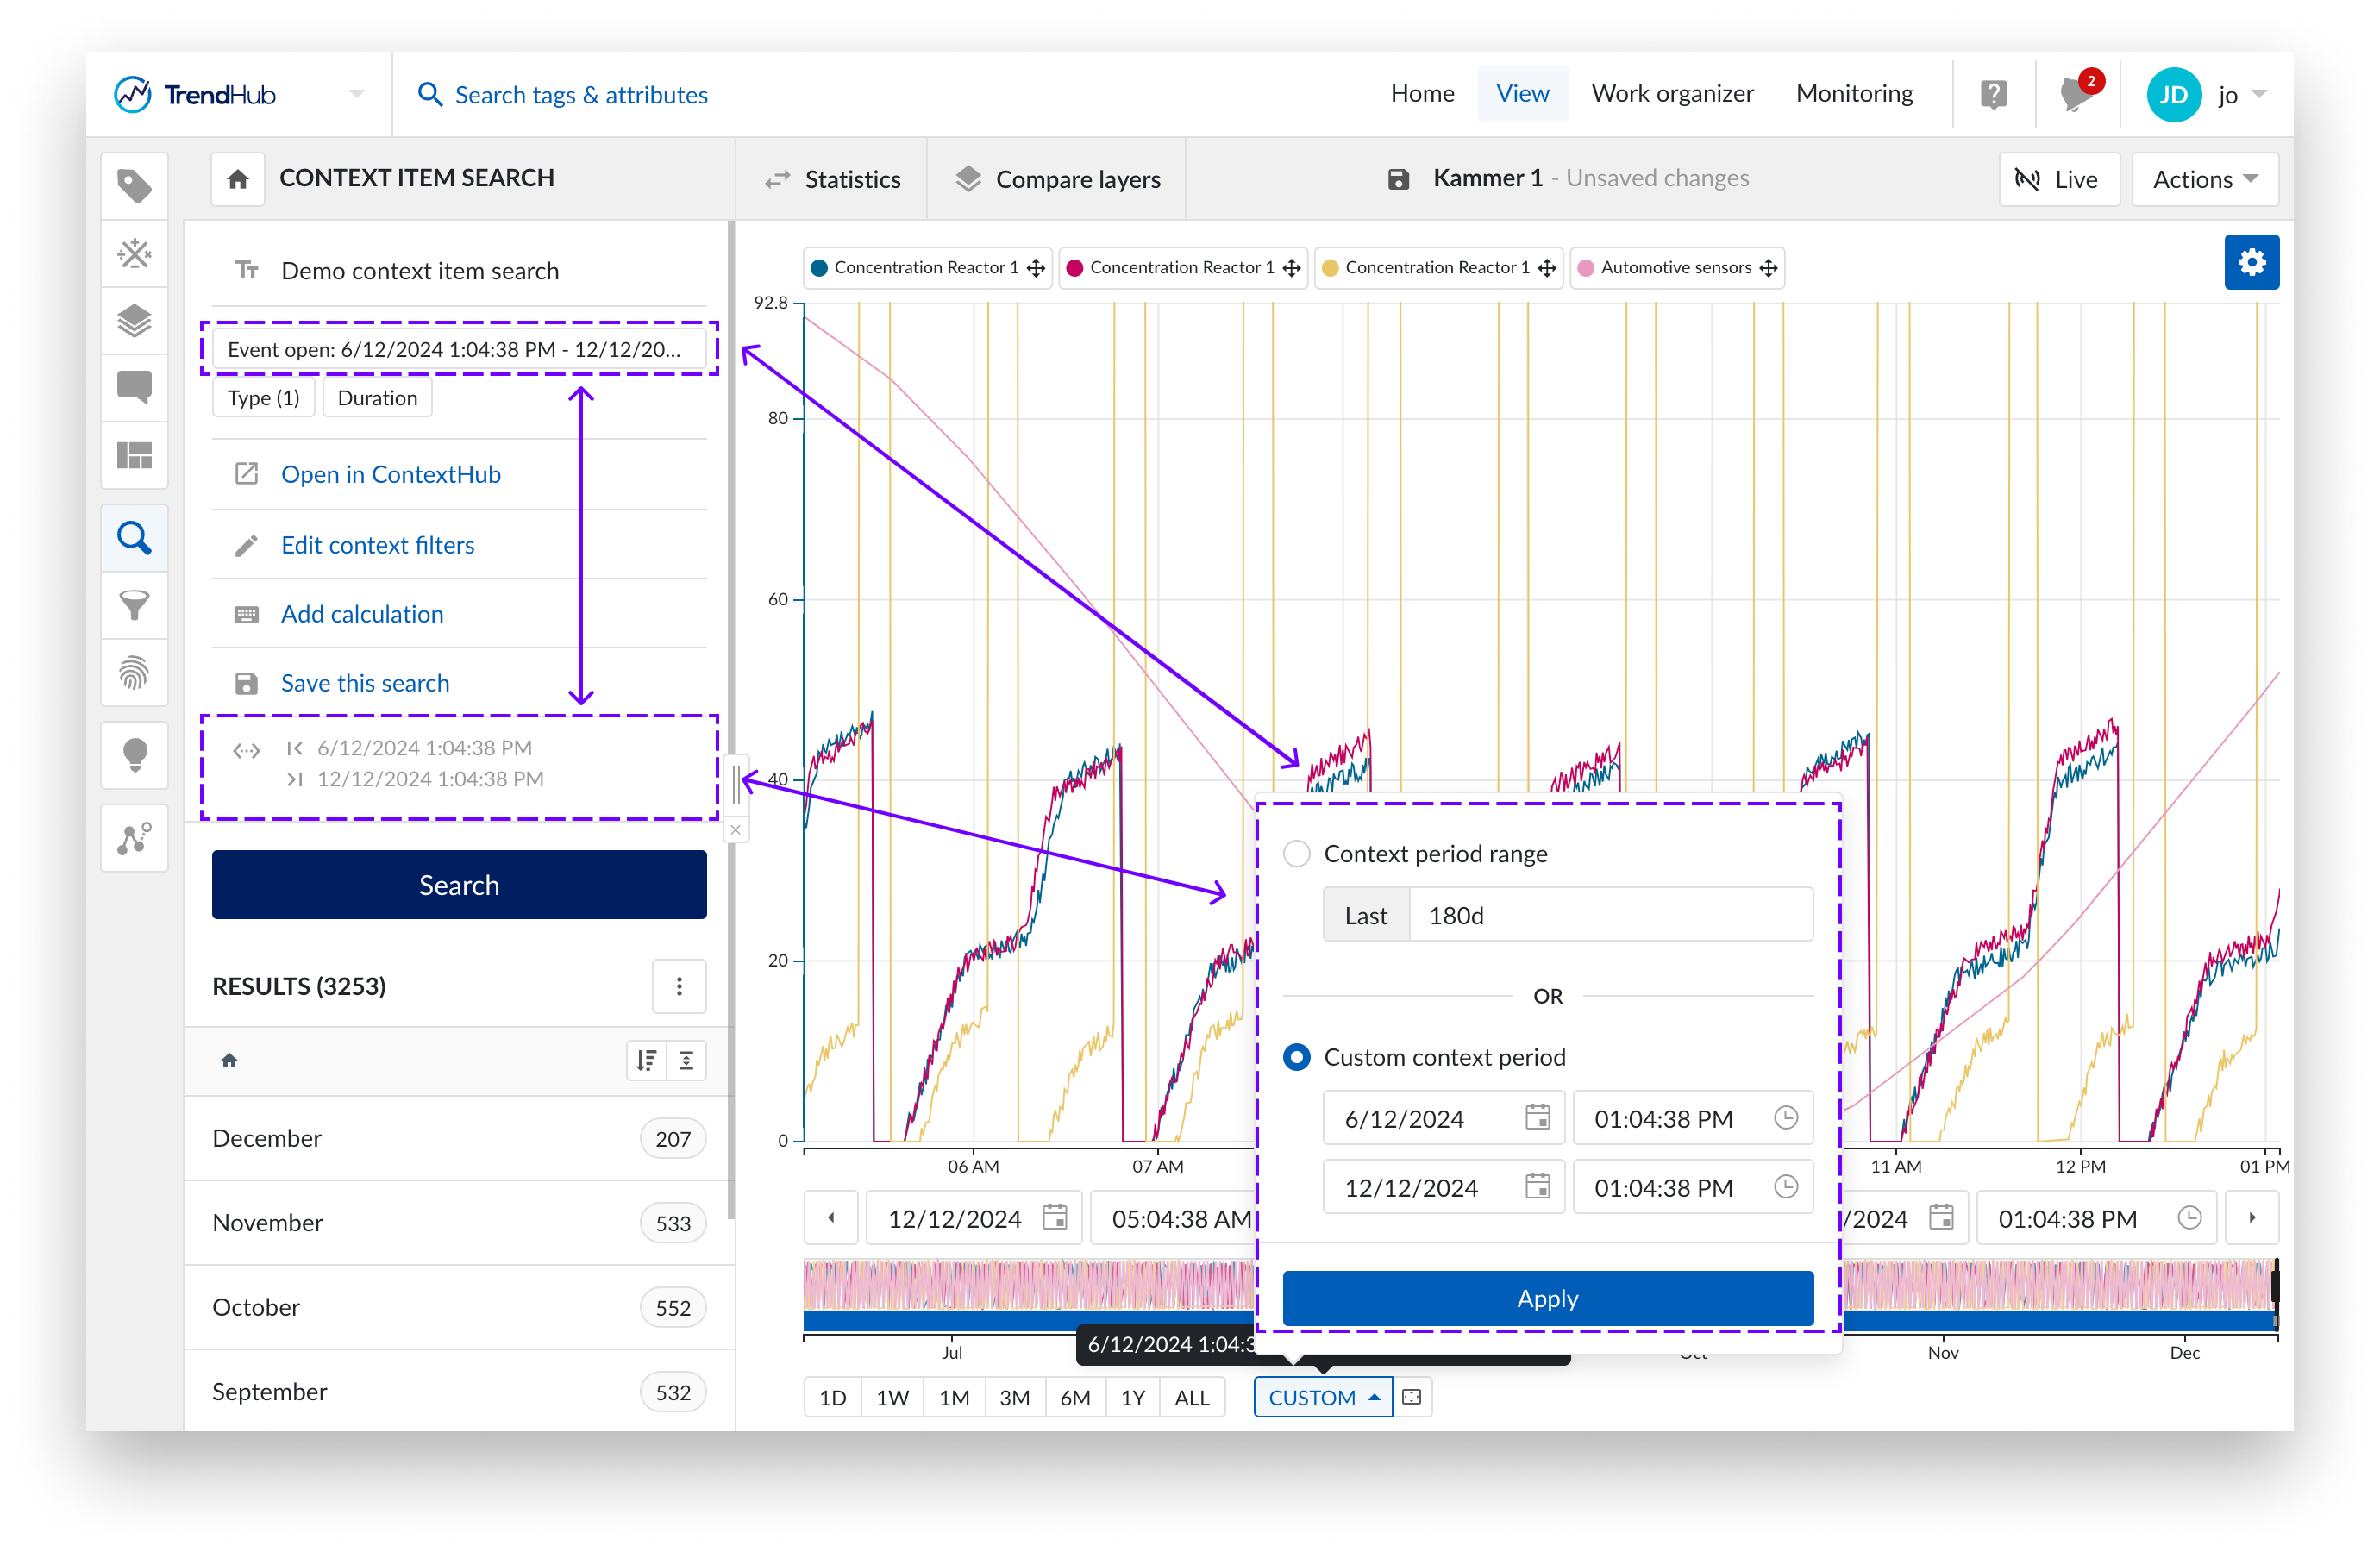Open the layers sidebar icon

click(x=134, y=321)
